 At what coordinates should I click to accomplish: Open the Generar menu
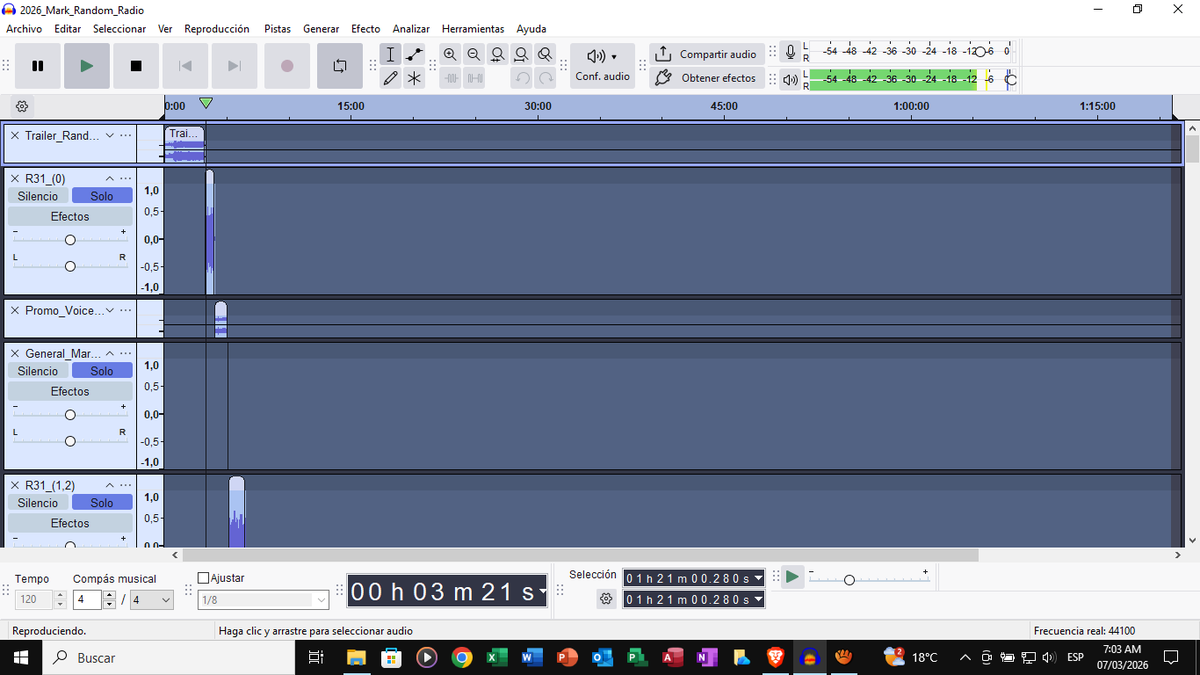(321, 29)
